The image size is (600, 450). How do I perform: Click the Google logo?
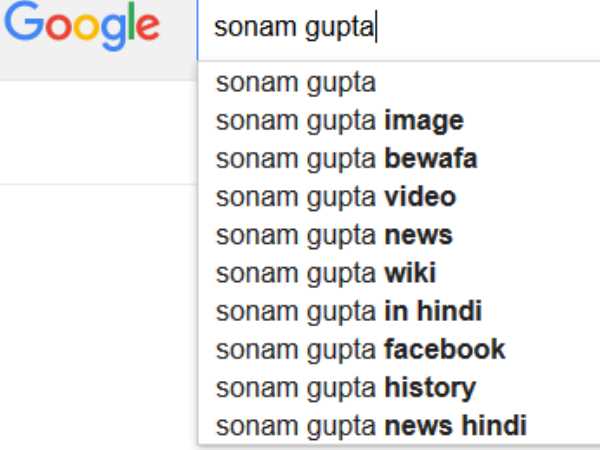point(80,27)
